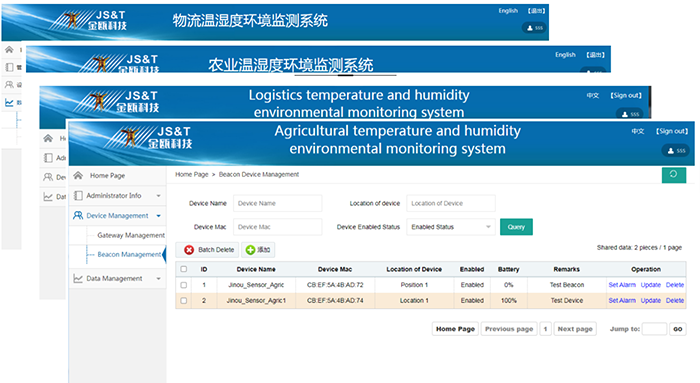Click Update for Jinou_Sensor_Agric1 row
Screen dimensions: 700x383
(650, 300)
